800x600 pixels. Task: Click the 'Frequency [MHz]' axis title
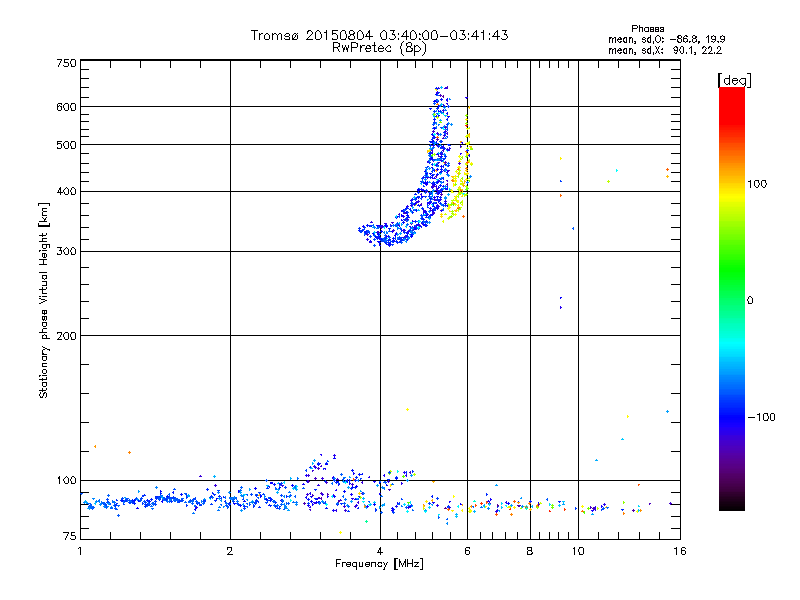coord(379,564)
